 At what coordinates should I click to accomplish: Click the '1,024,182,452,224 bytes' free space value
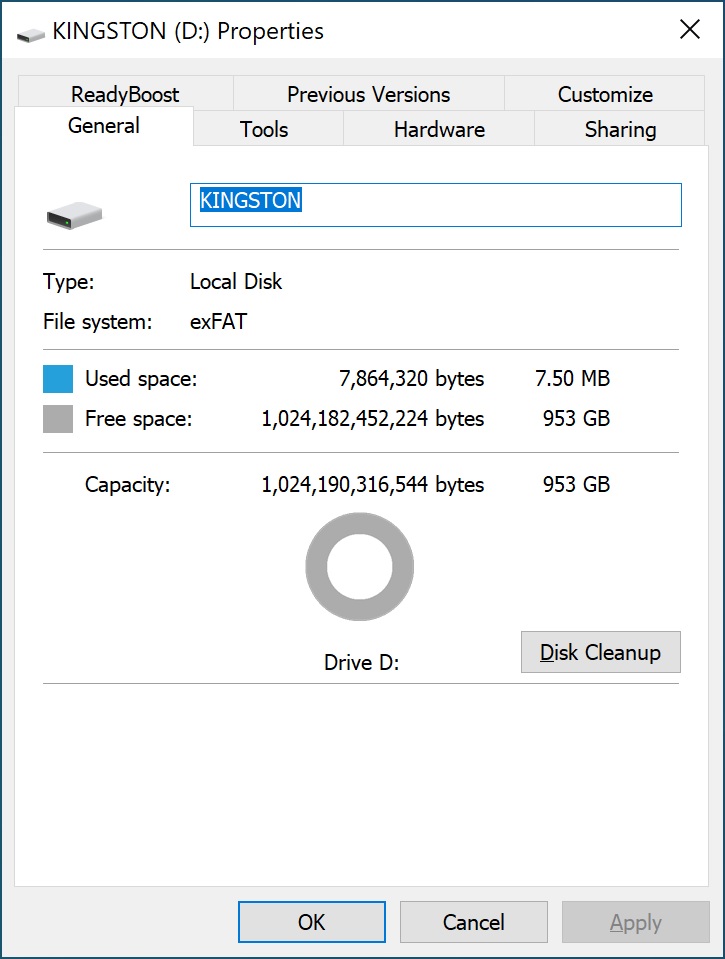[373, 418]
